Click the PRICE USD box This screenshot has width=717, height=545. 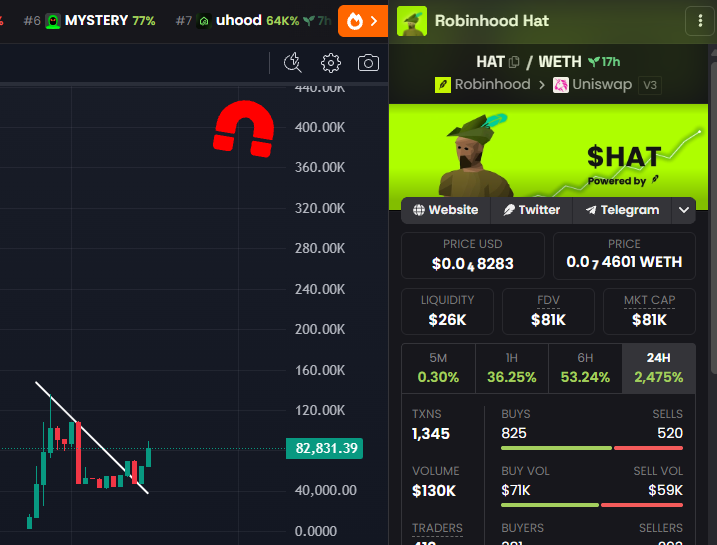473,256
